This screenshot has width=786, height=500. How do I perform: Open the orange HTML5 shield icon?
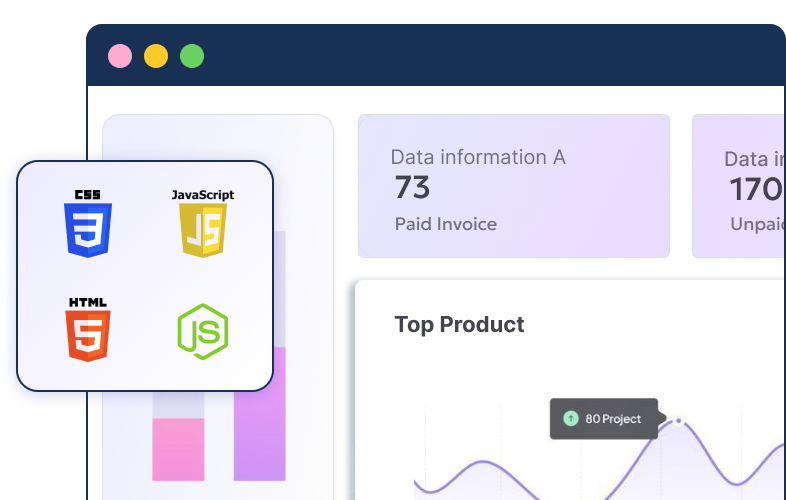(x=88, y=336)
